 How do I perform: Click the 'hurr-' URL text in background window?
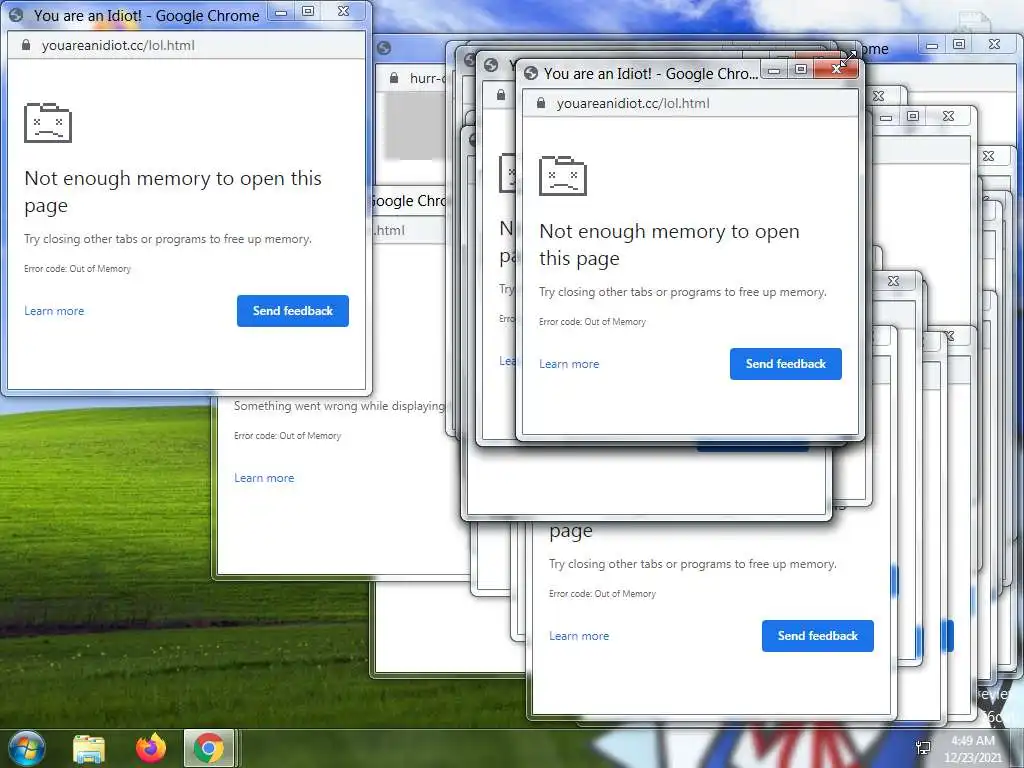[428, 78]
